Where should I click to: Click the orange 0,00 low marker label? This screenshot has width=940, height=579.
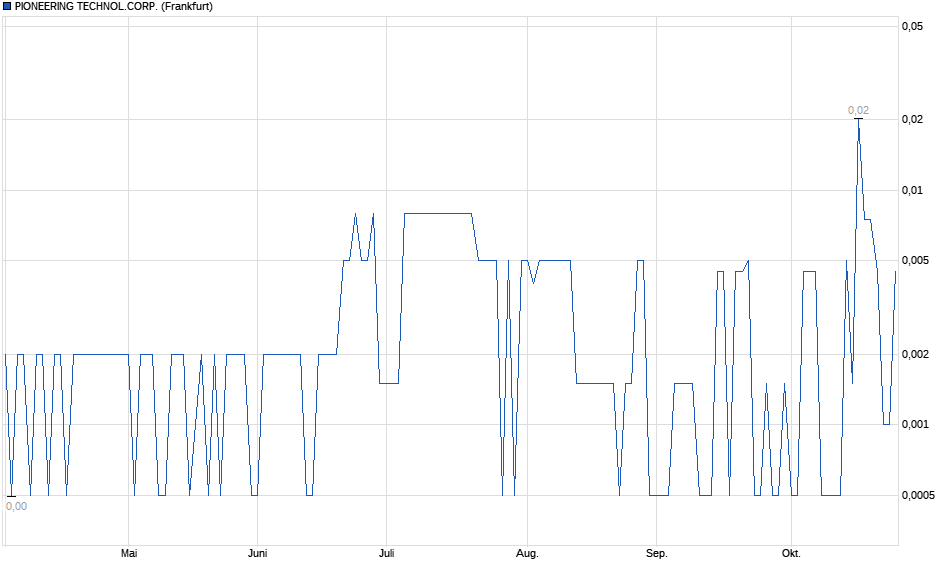[16, 506]
